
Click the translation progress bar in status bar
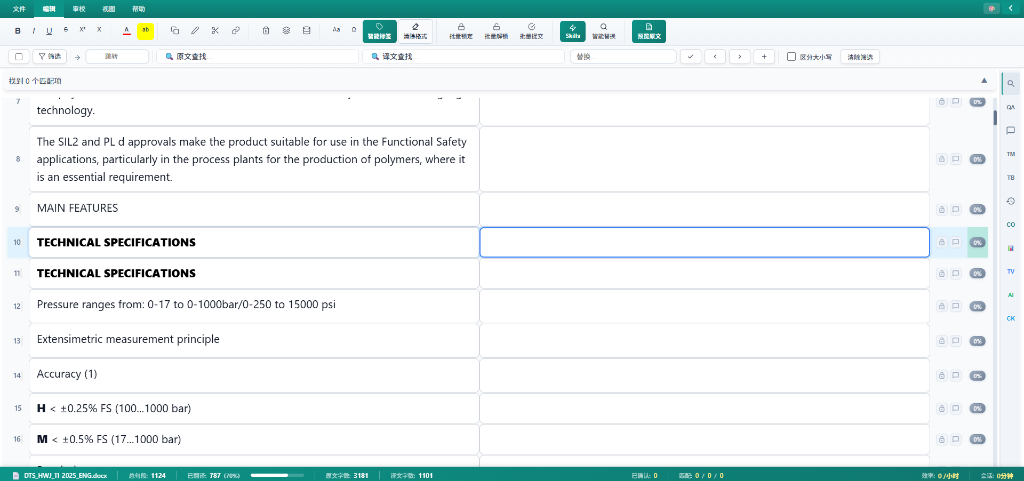pyautogui.click(x=279, y=476)
